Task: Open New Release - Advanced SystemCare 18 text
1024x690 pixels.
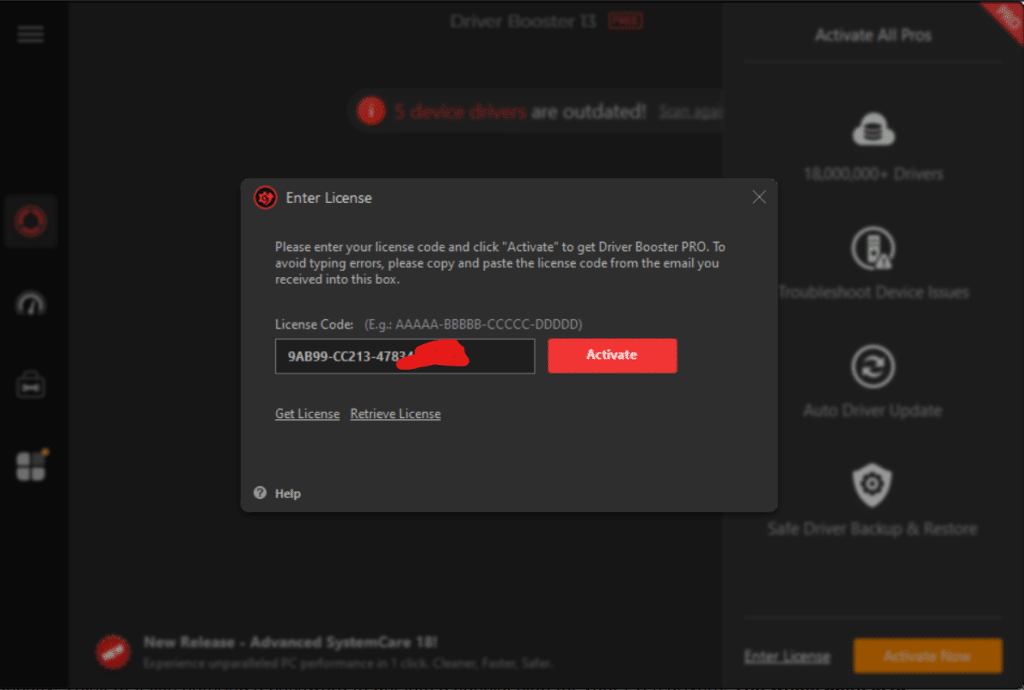Action: [x=290, y=642]
